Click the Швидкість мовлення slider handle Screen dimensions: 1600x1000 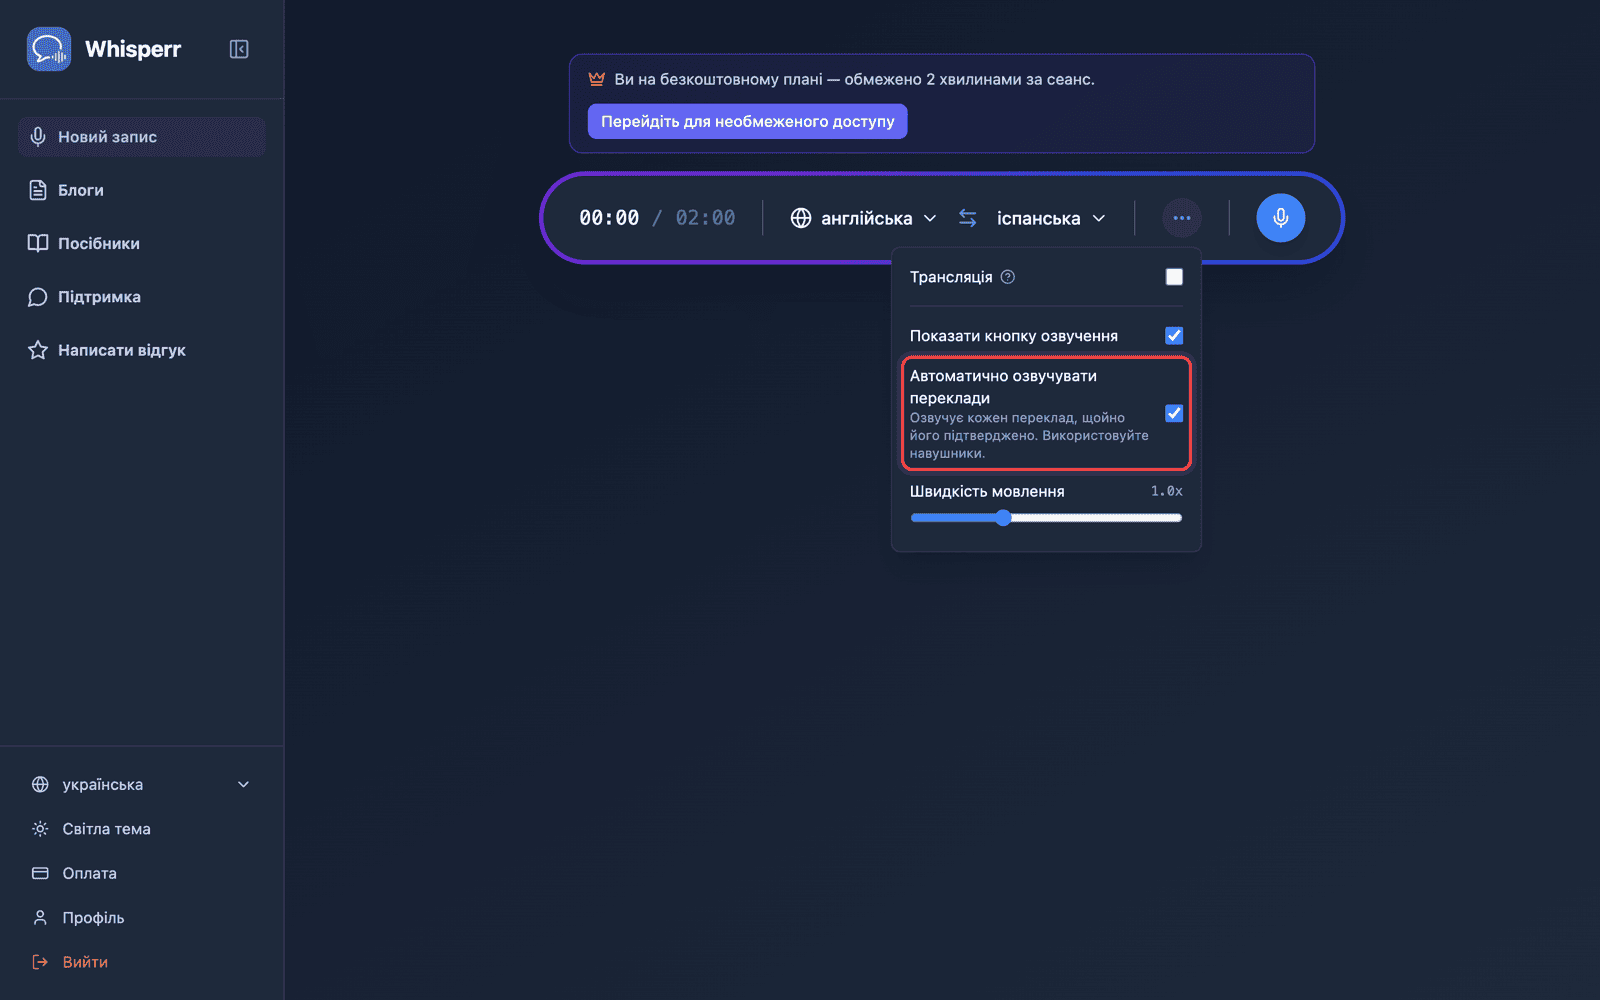1003,517
